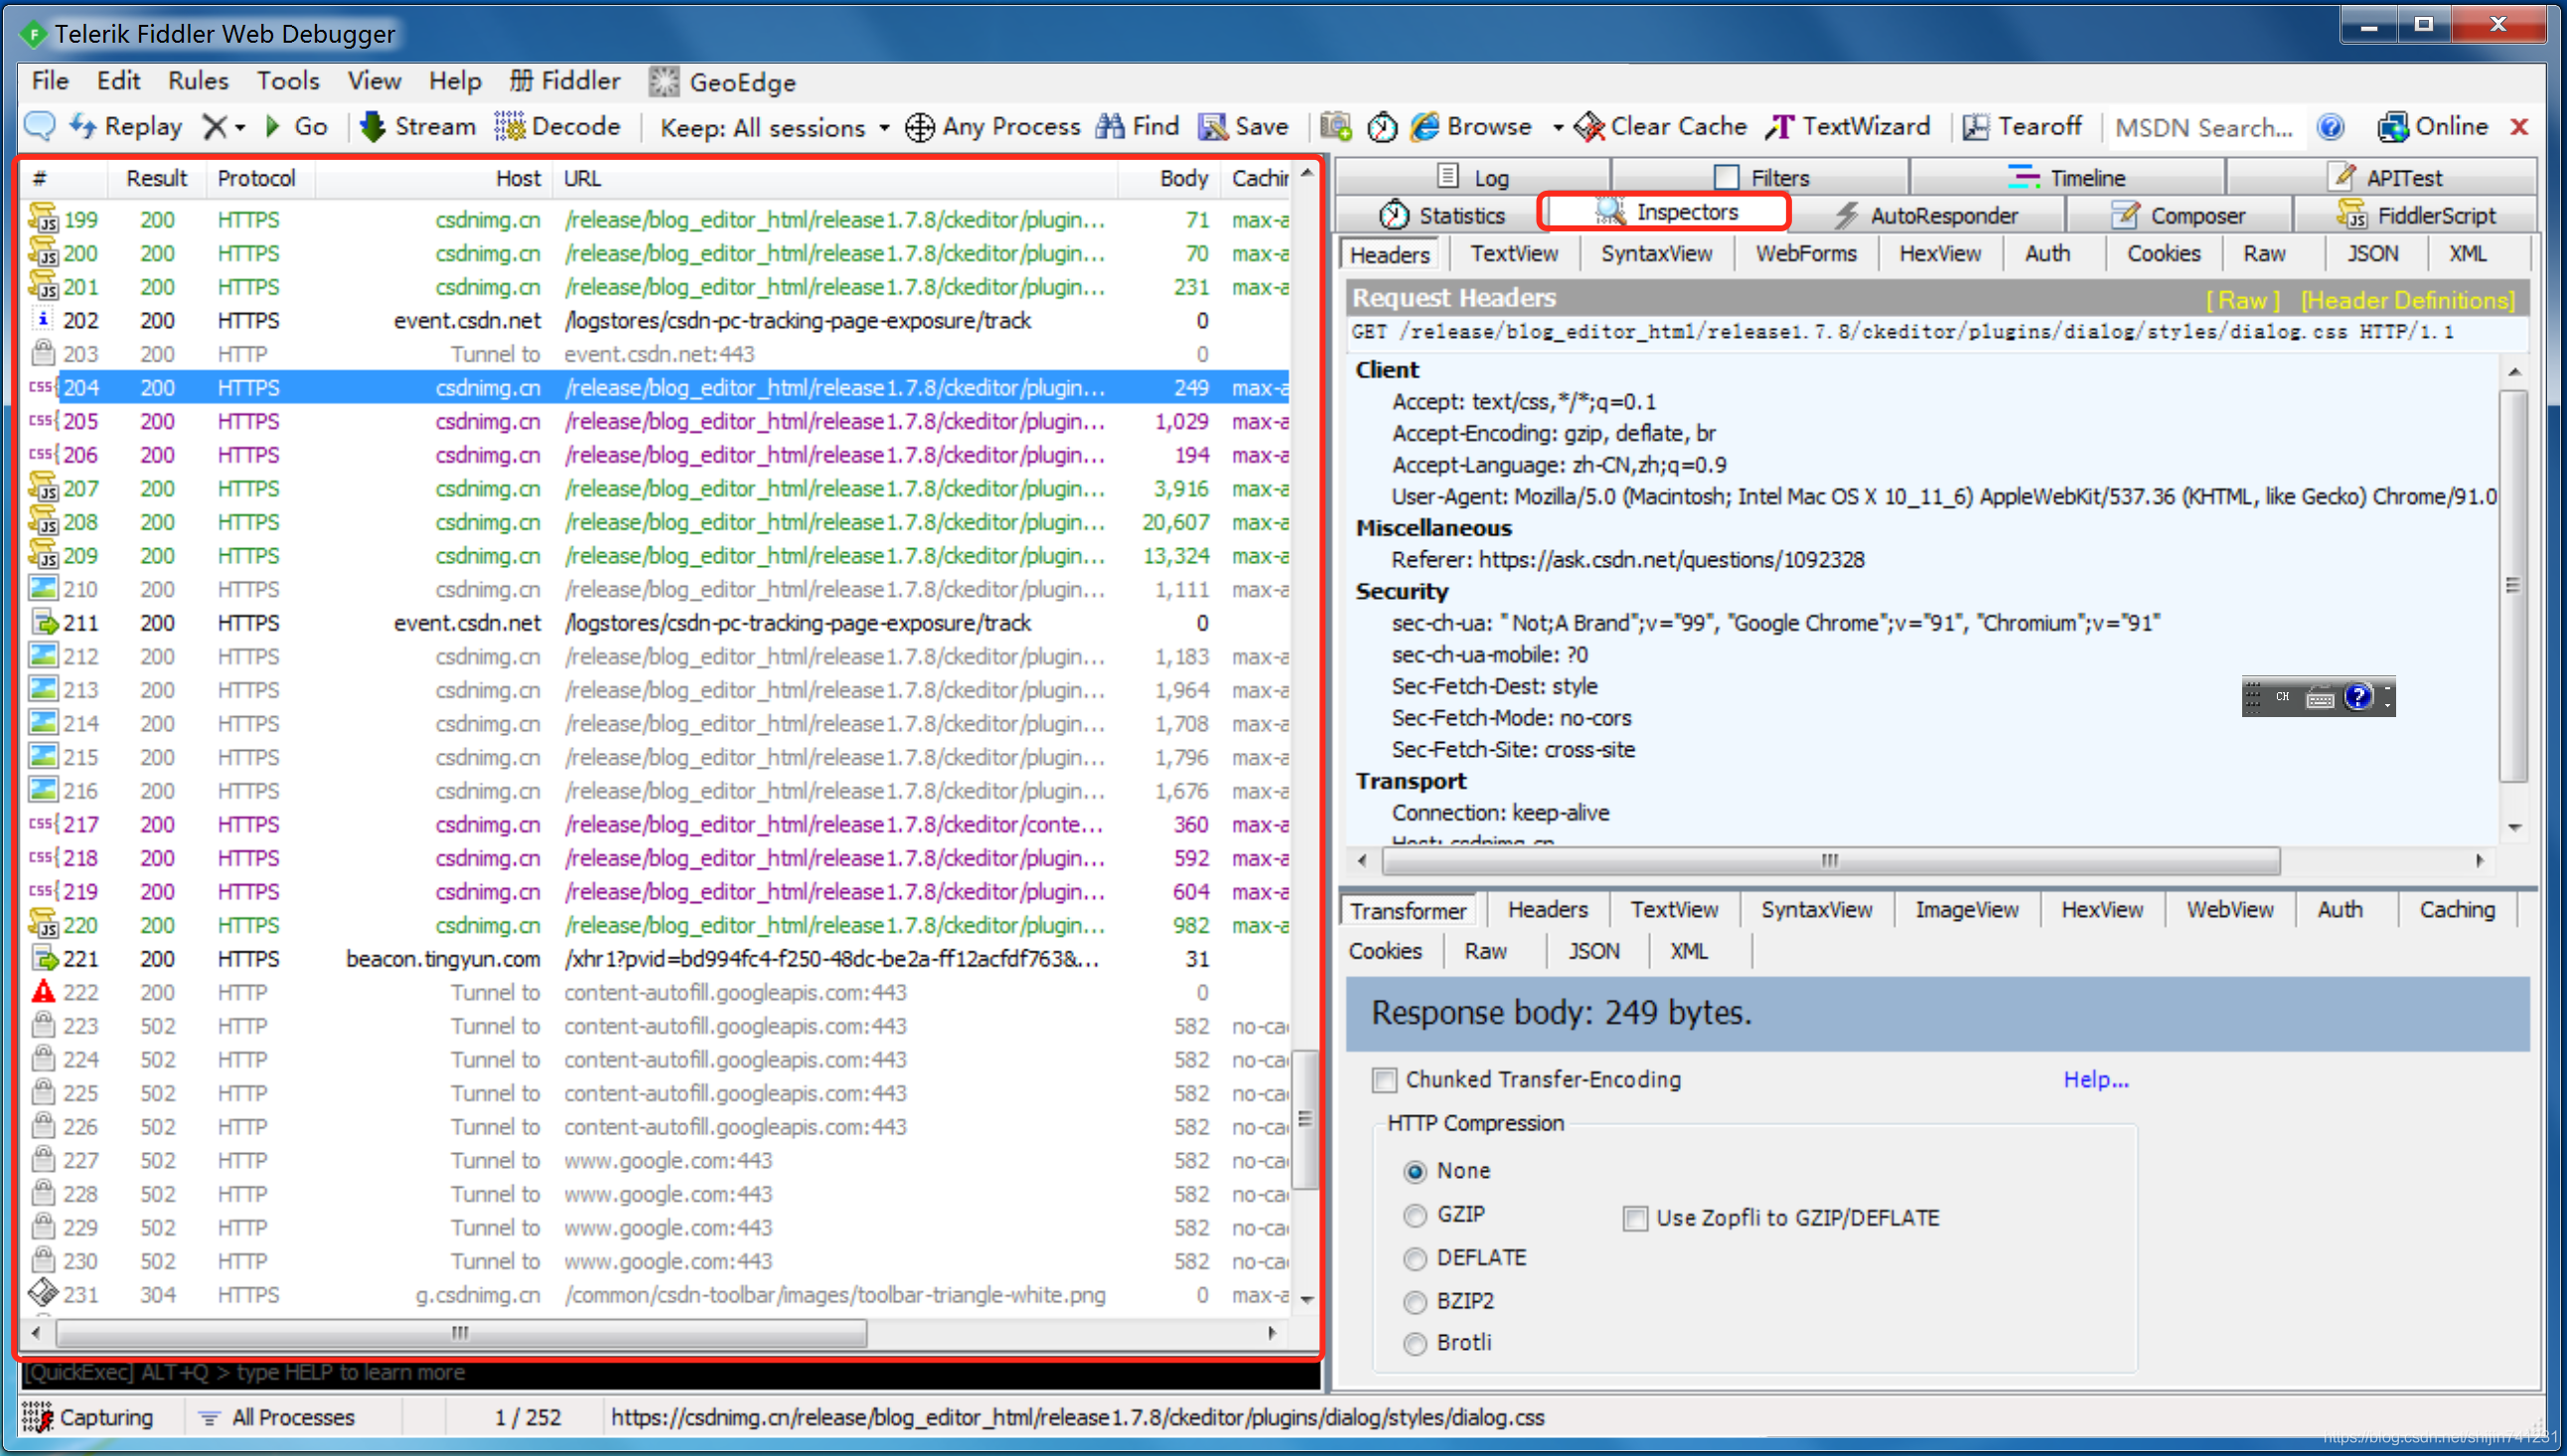The height and width of the screenshot is (1456, 2567).
Task: Click the [Raw] link in Request Headers
Action: 2242,300
